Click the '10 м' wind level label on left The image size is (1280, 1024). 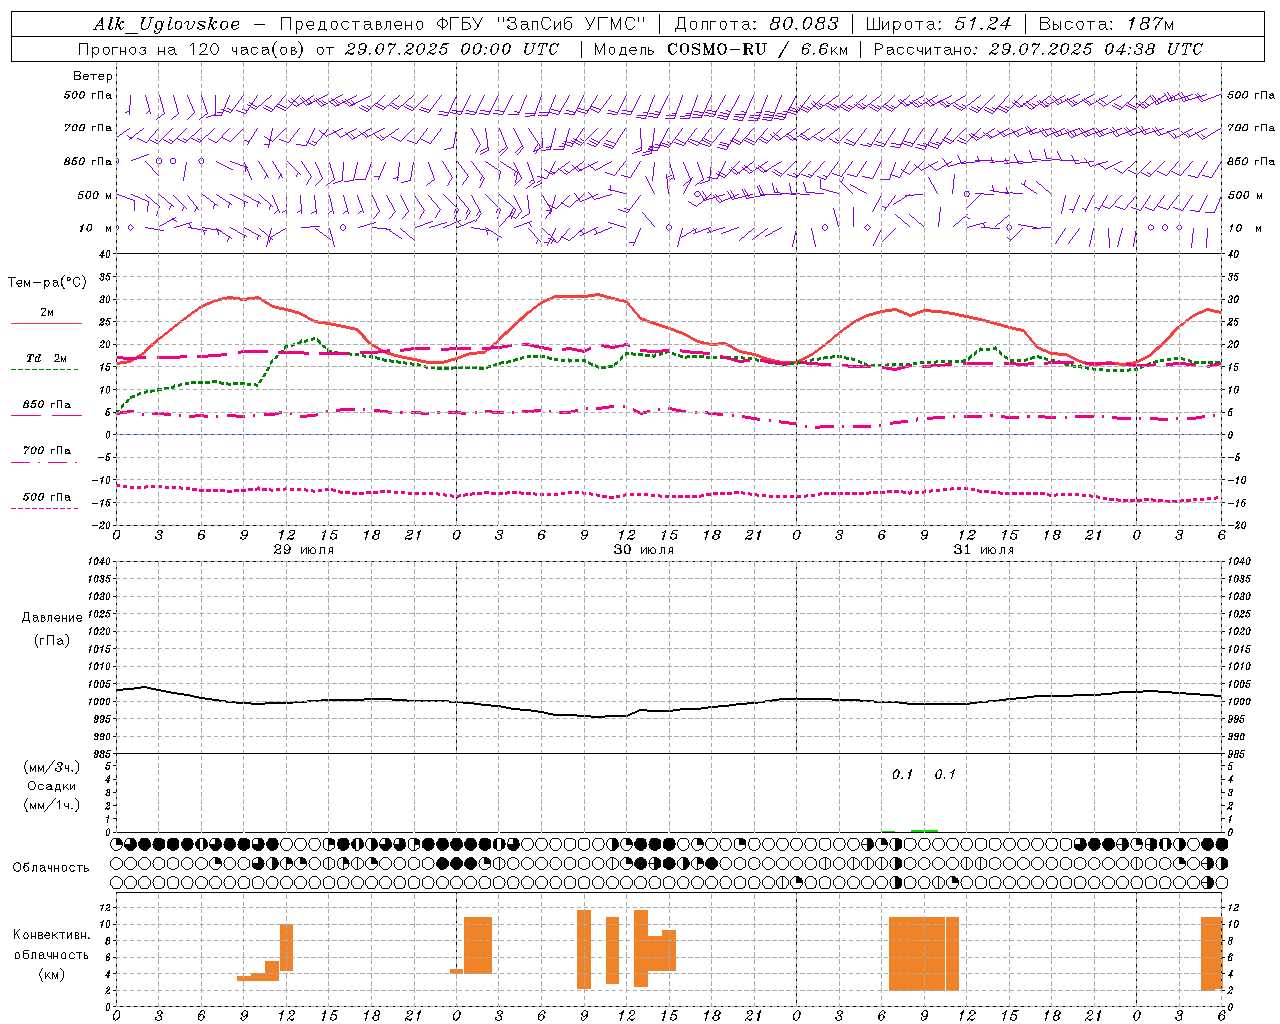(96, 228)
